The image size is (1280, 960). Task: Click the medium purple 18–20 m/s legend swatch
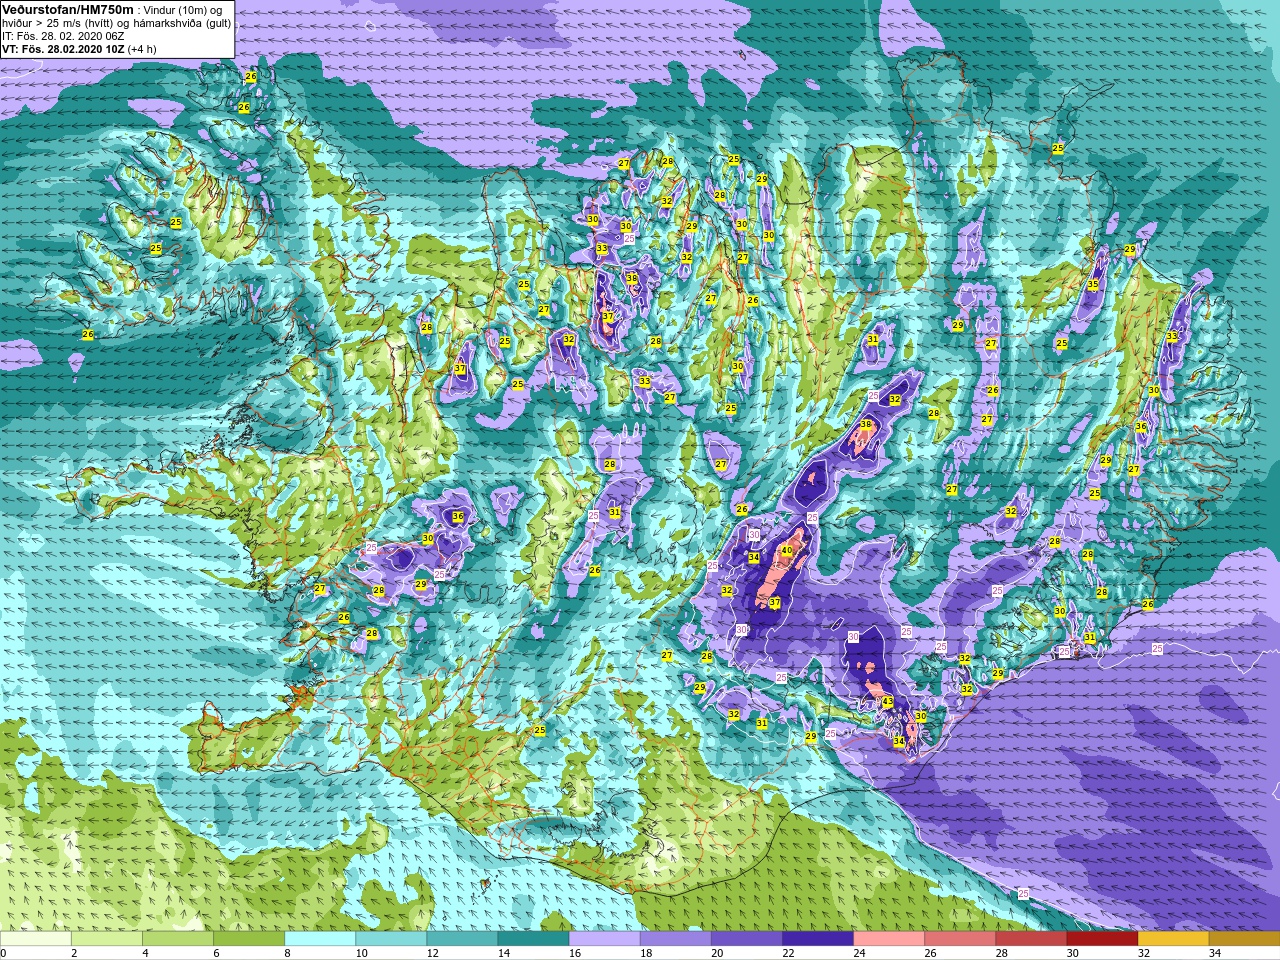675,939
